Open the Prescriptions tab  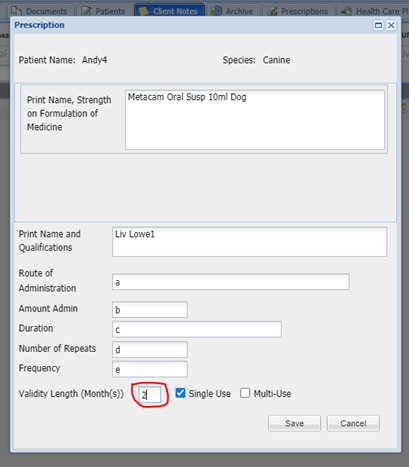298,11
